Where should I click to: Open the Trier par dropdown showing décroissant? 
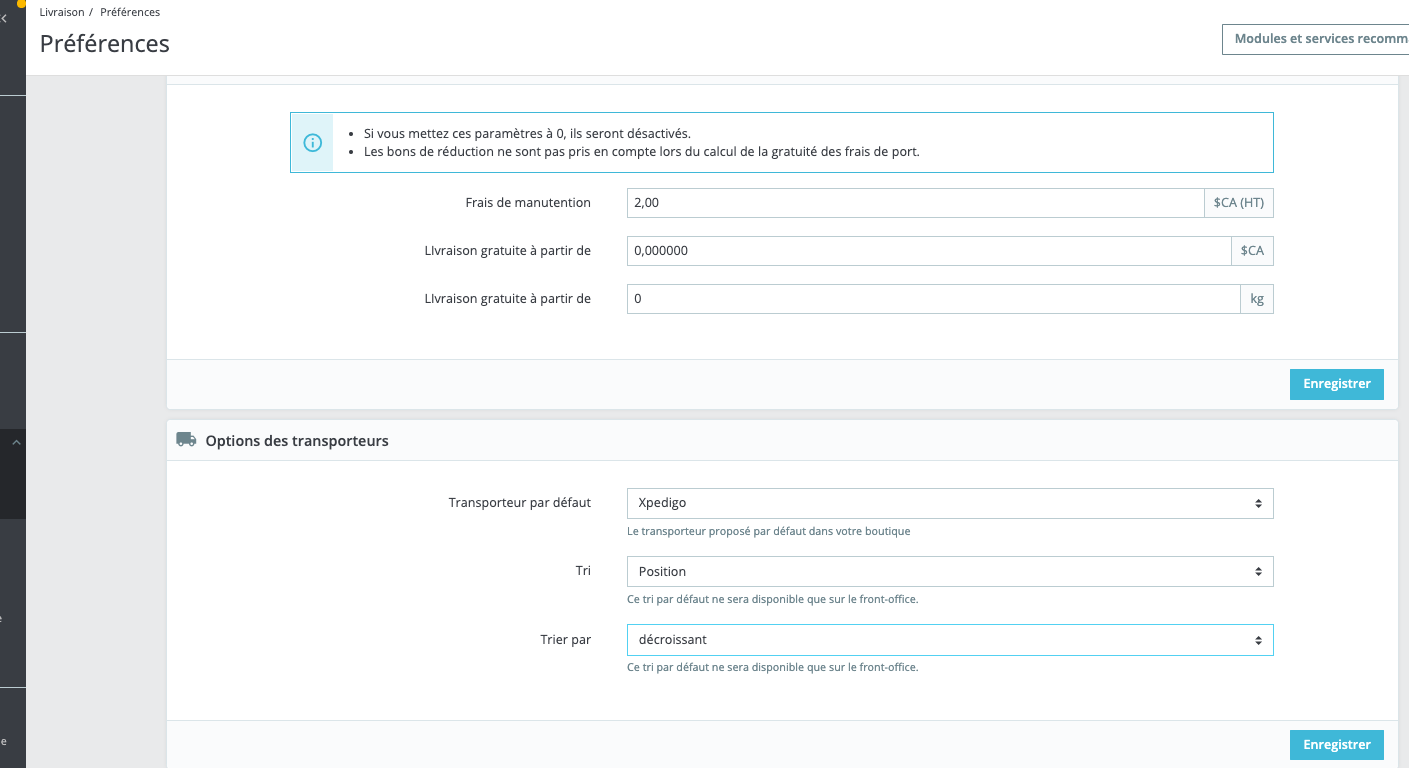tap(950, 639)
